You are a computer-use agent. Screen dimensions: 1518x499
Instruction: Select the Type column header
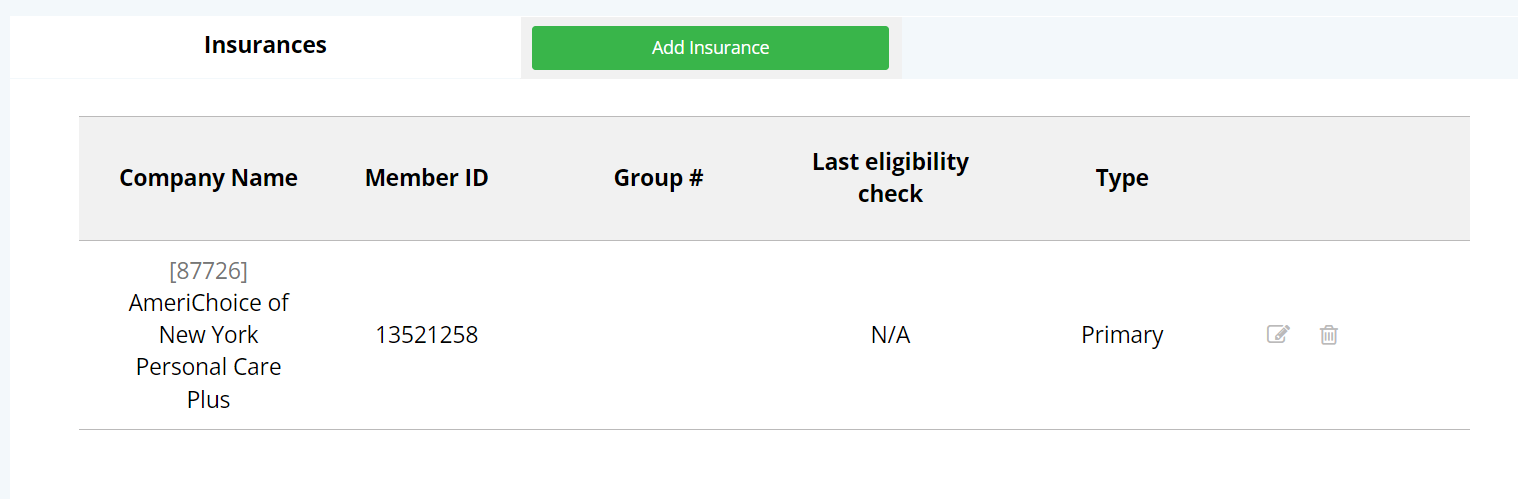[x=1122, y=178]
